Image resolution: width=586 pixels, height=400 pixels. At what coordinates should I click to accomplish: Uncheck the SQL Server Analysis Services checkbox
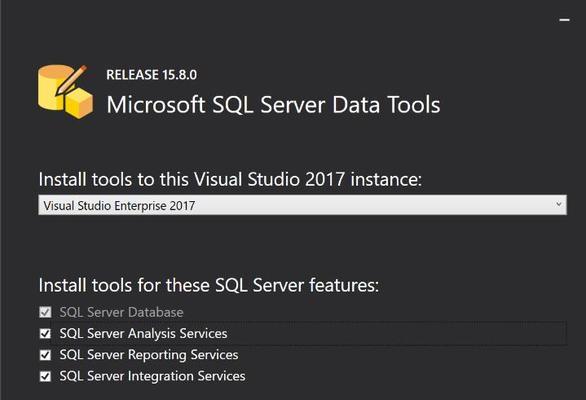(45, 333)
